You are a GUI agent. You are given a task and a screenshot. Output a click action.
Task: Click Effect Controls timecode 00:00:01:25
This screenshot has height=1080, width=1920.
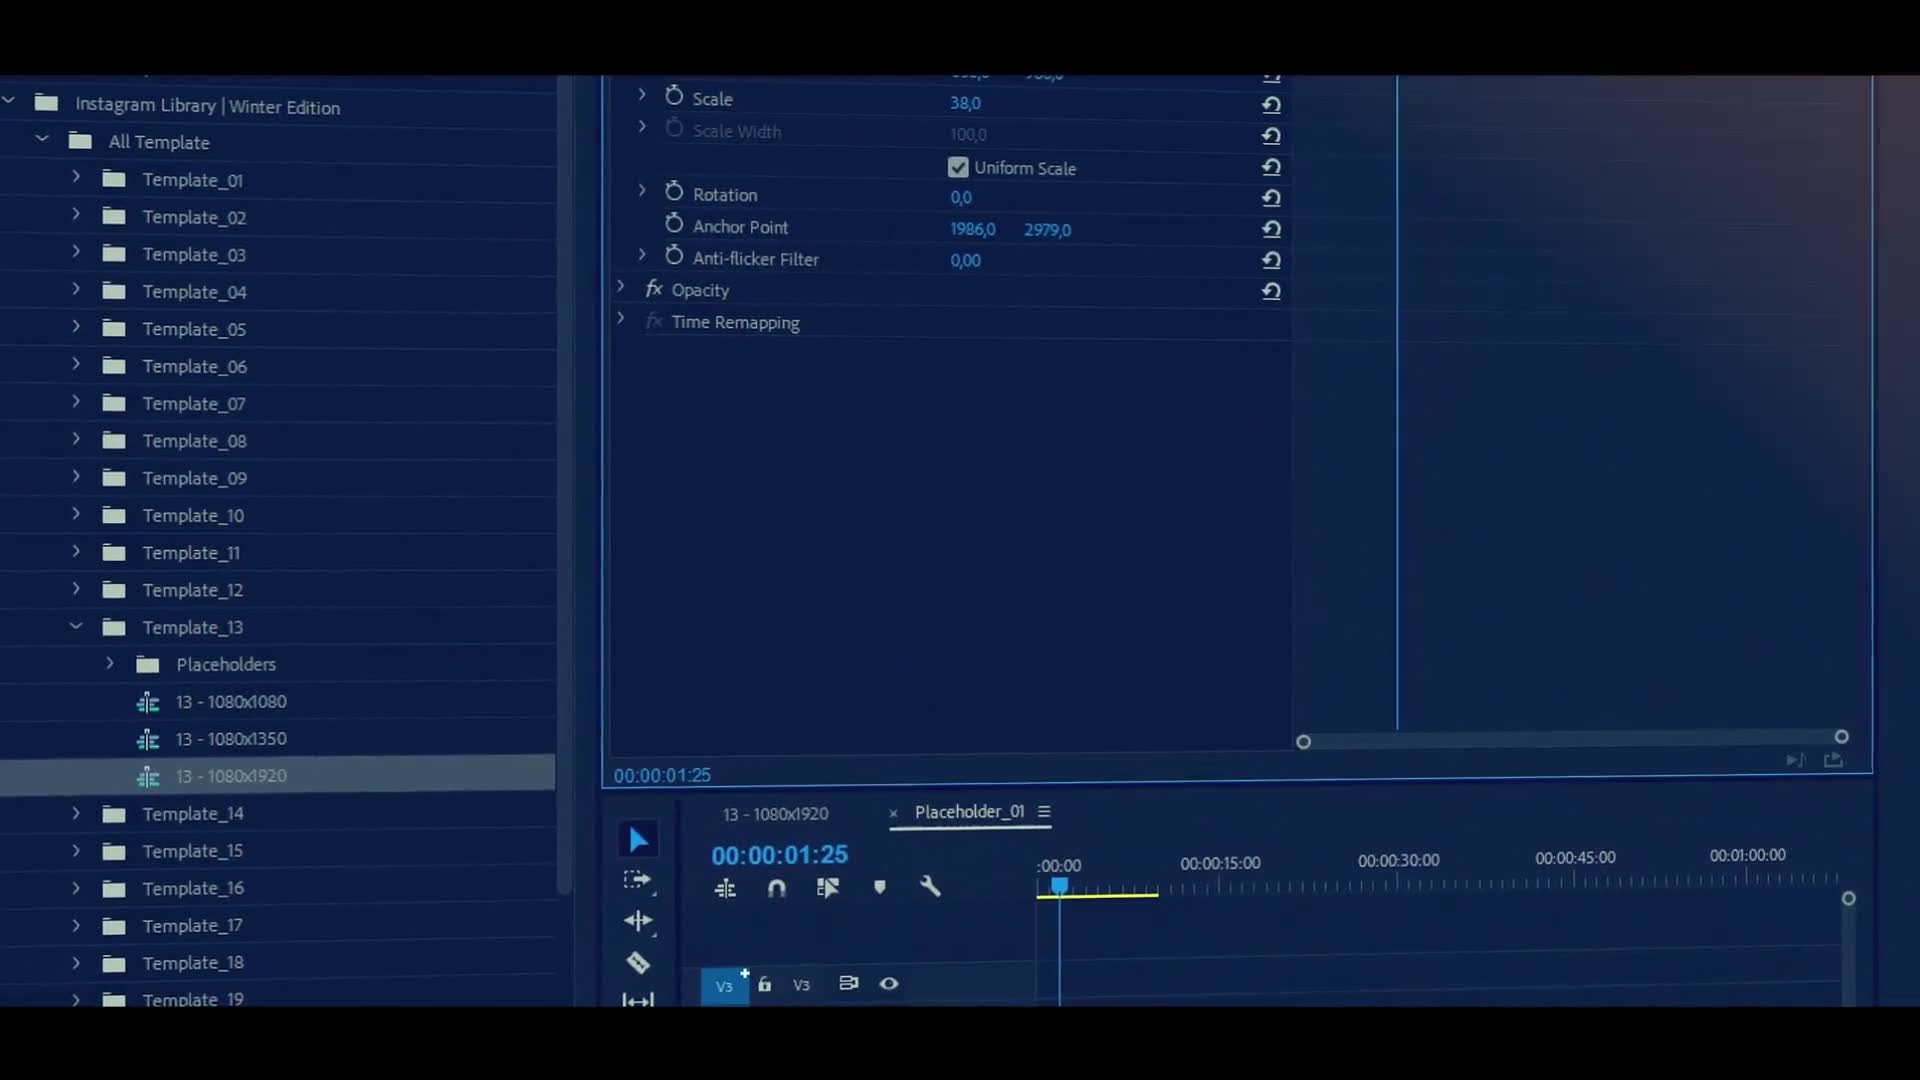662,775
